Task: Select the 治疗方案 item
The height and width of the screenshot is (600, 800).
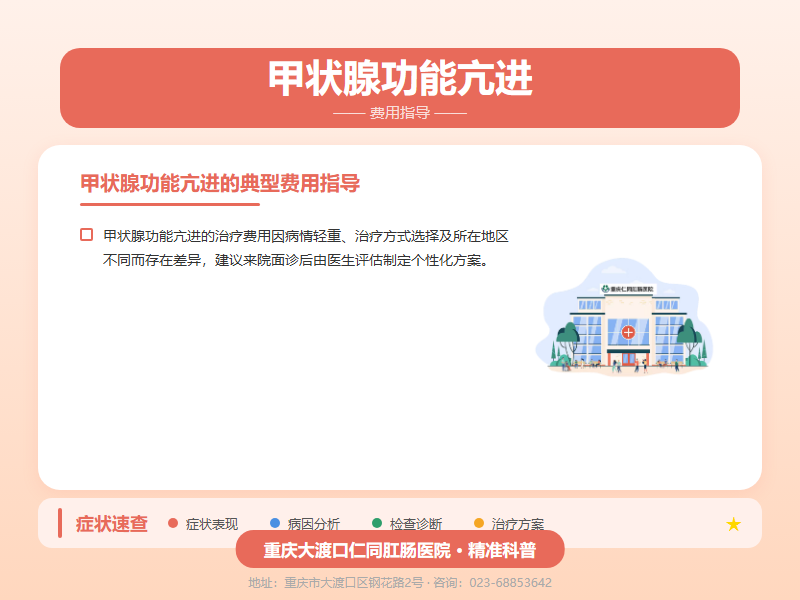Action: (518, 524)
